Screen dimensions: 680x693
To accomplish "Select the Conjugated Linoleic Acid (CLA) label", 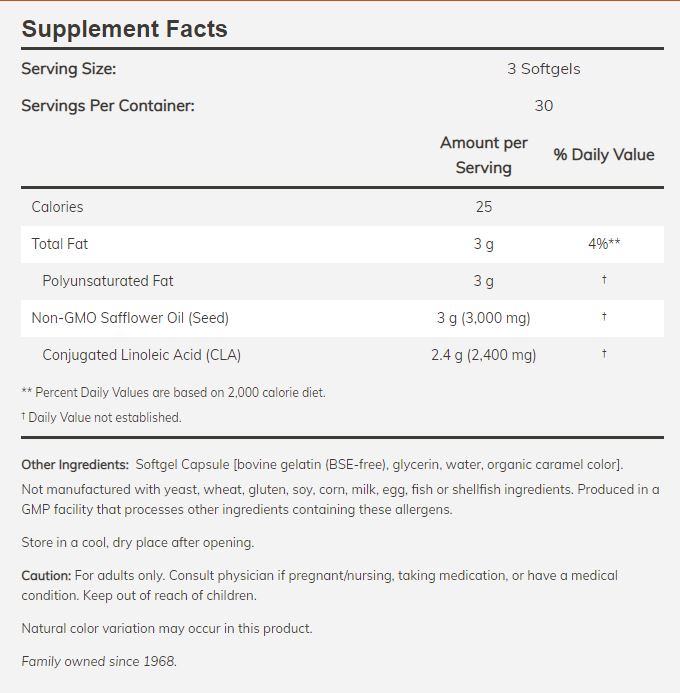I will click(x=141, y=355).
